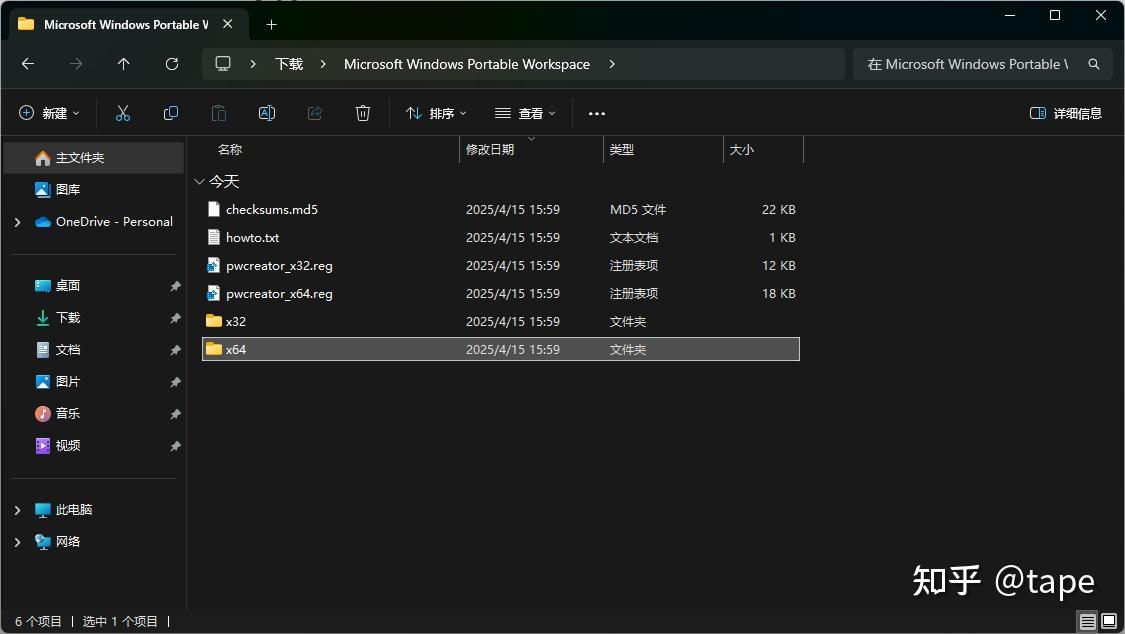Open the 新建 new item dropdown
This screenshot has width=1125, height=634.
click(x=48, y=112)
